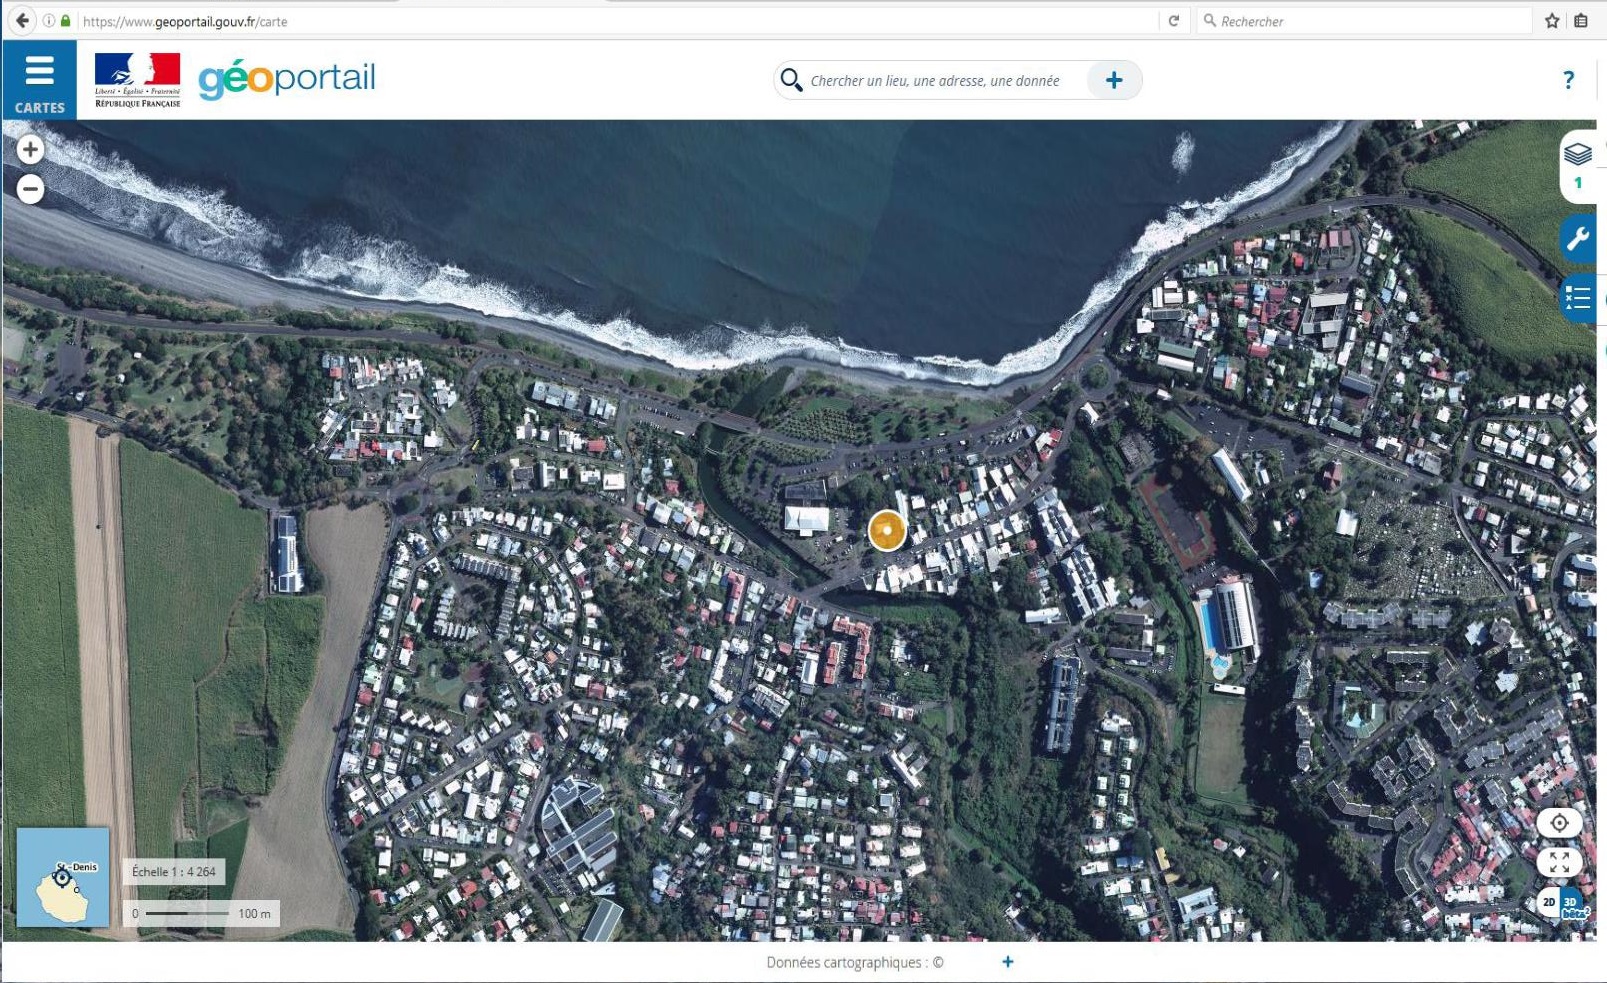Expand advanced search with plus button
1607x983 pixels.
1114,80
